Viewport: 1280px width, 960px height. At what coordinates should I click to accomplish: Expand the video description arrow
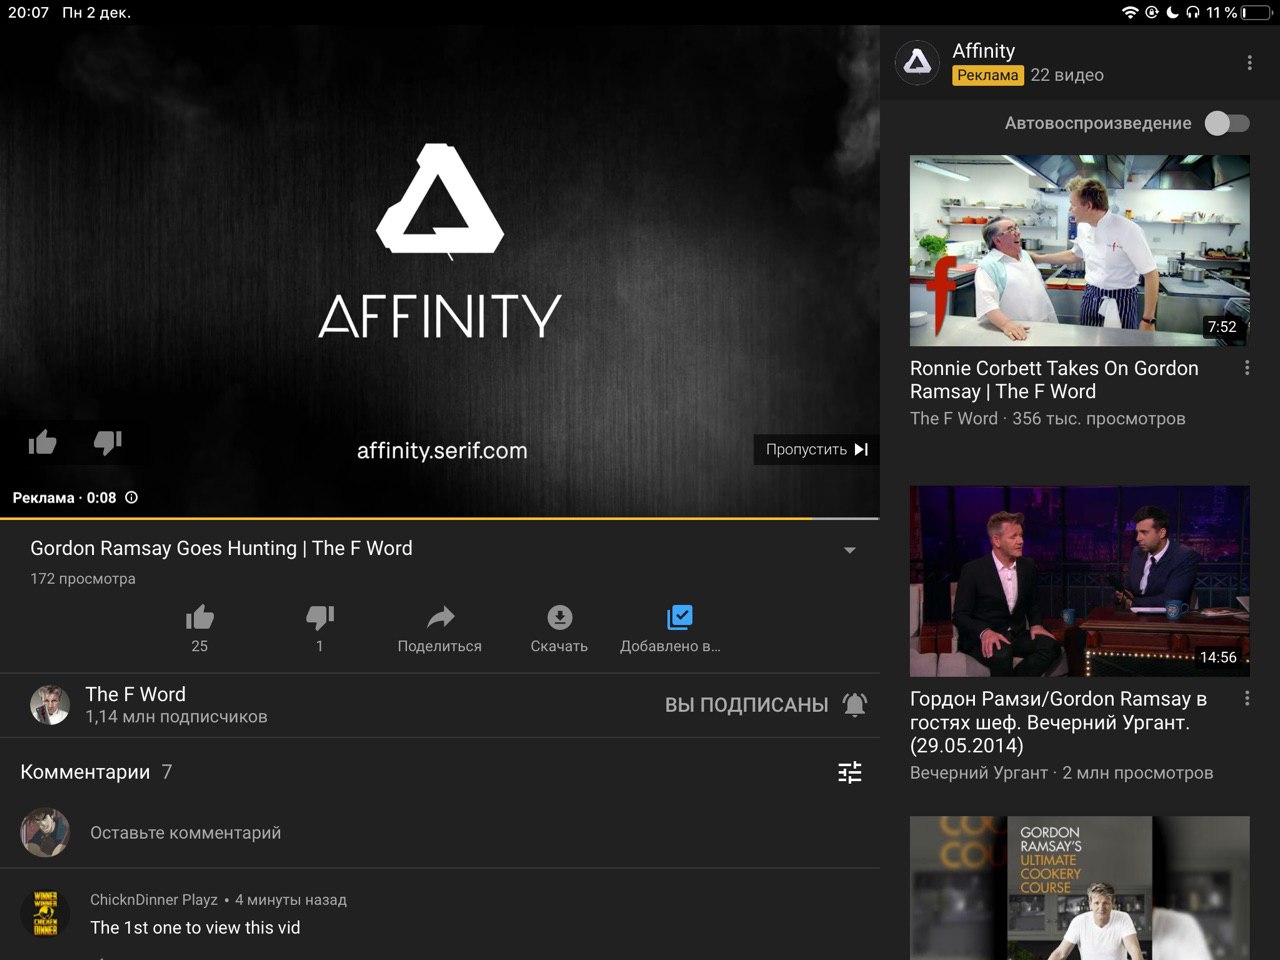coord(849,550)
